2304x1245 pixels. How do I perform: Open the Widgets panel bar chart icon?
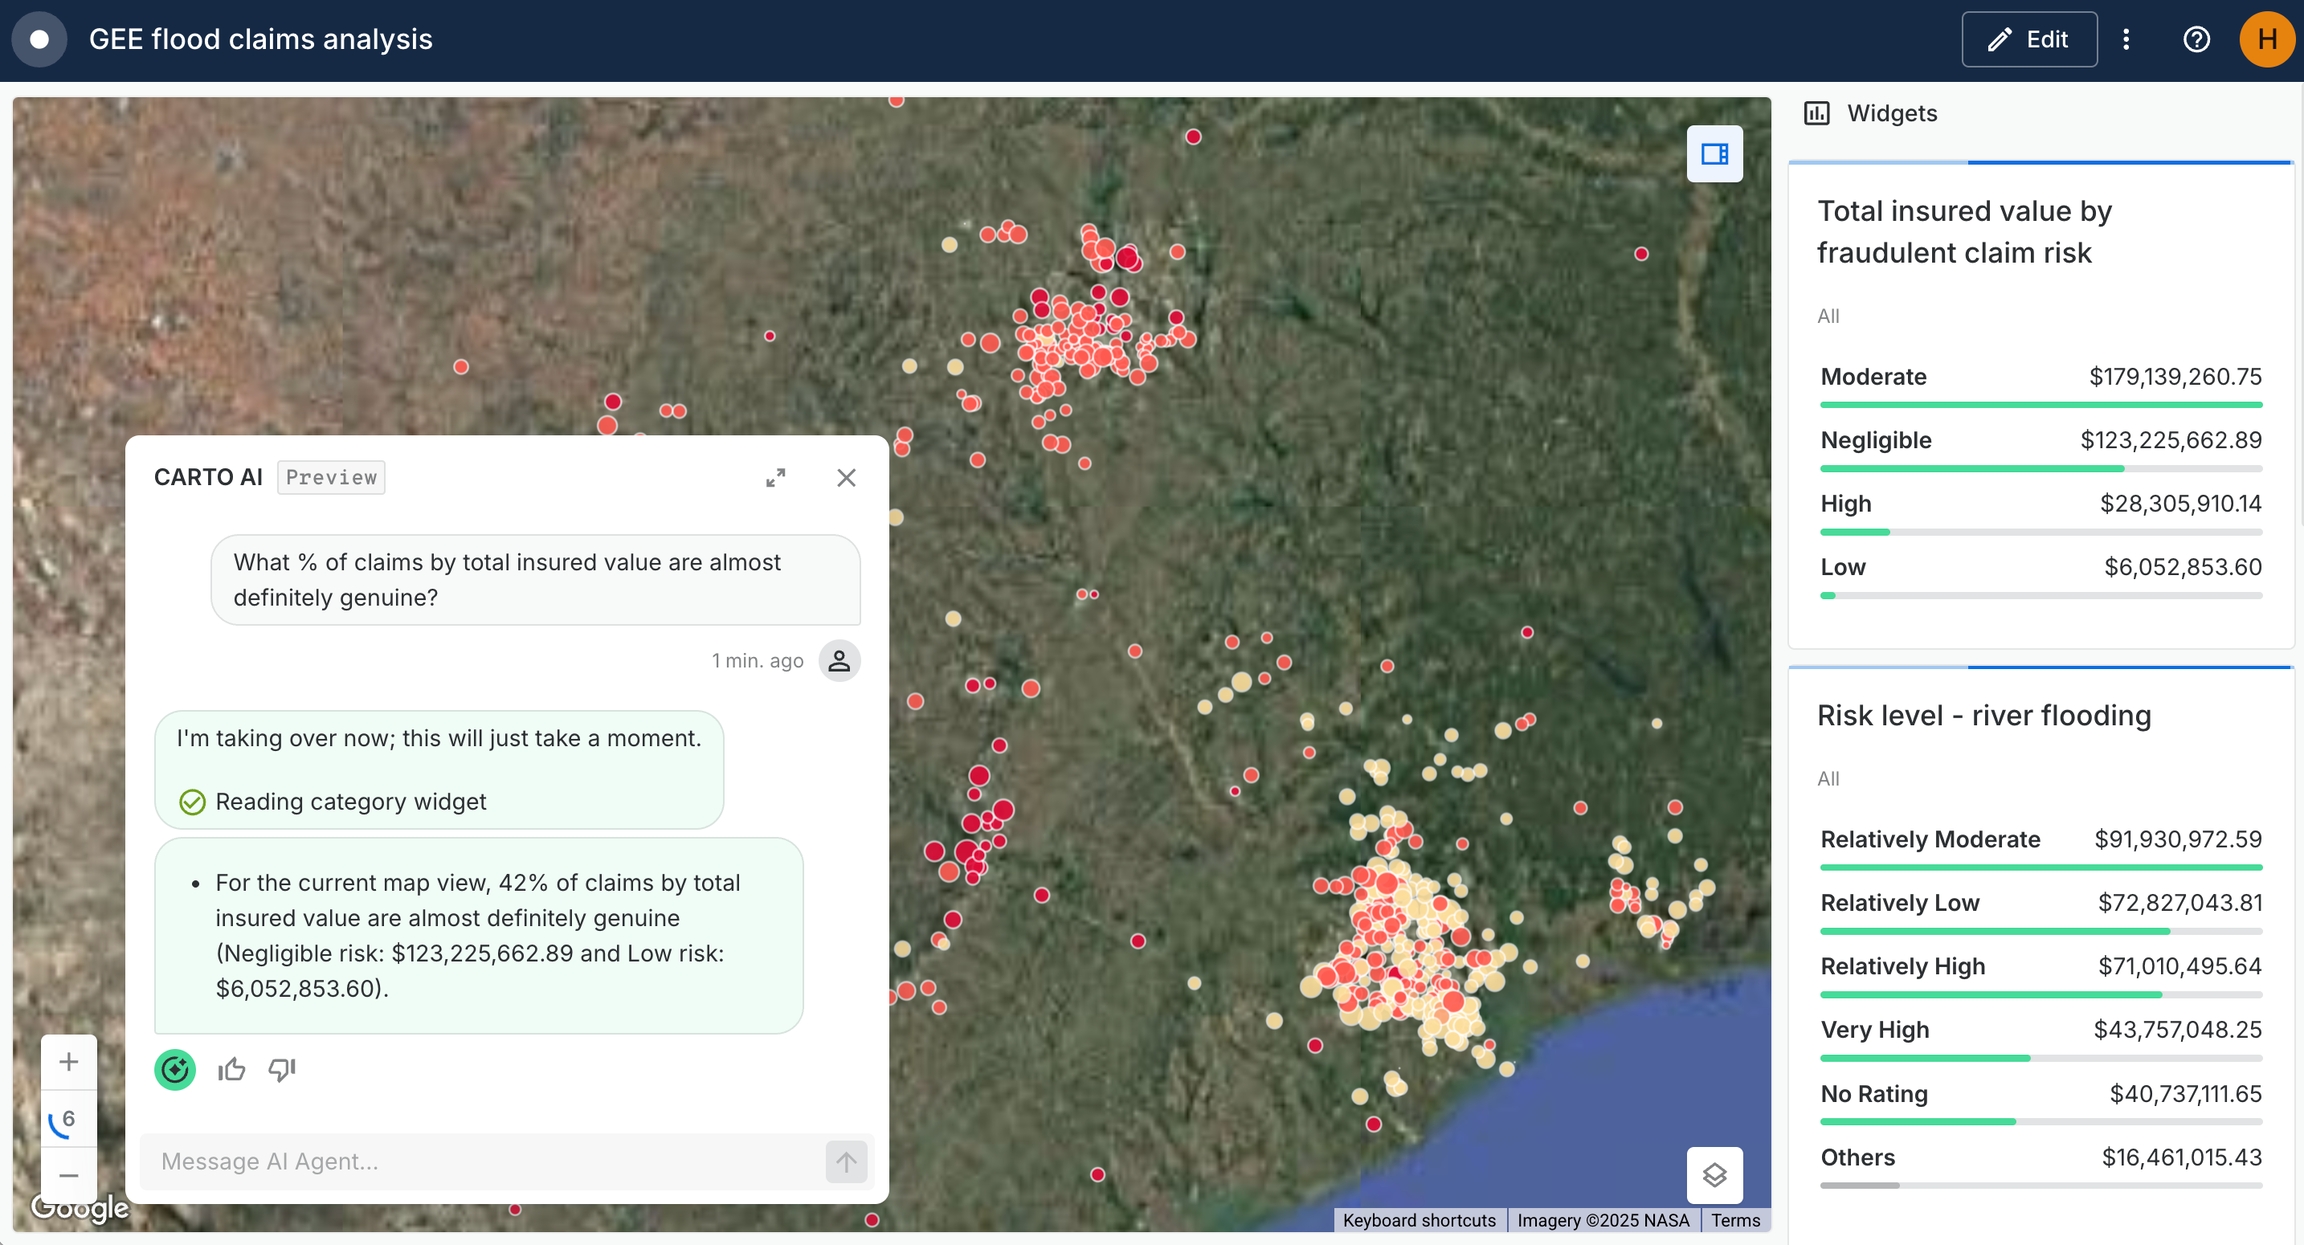pos(1818,113)
